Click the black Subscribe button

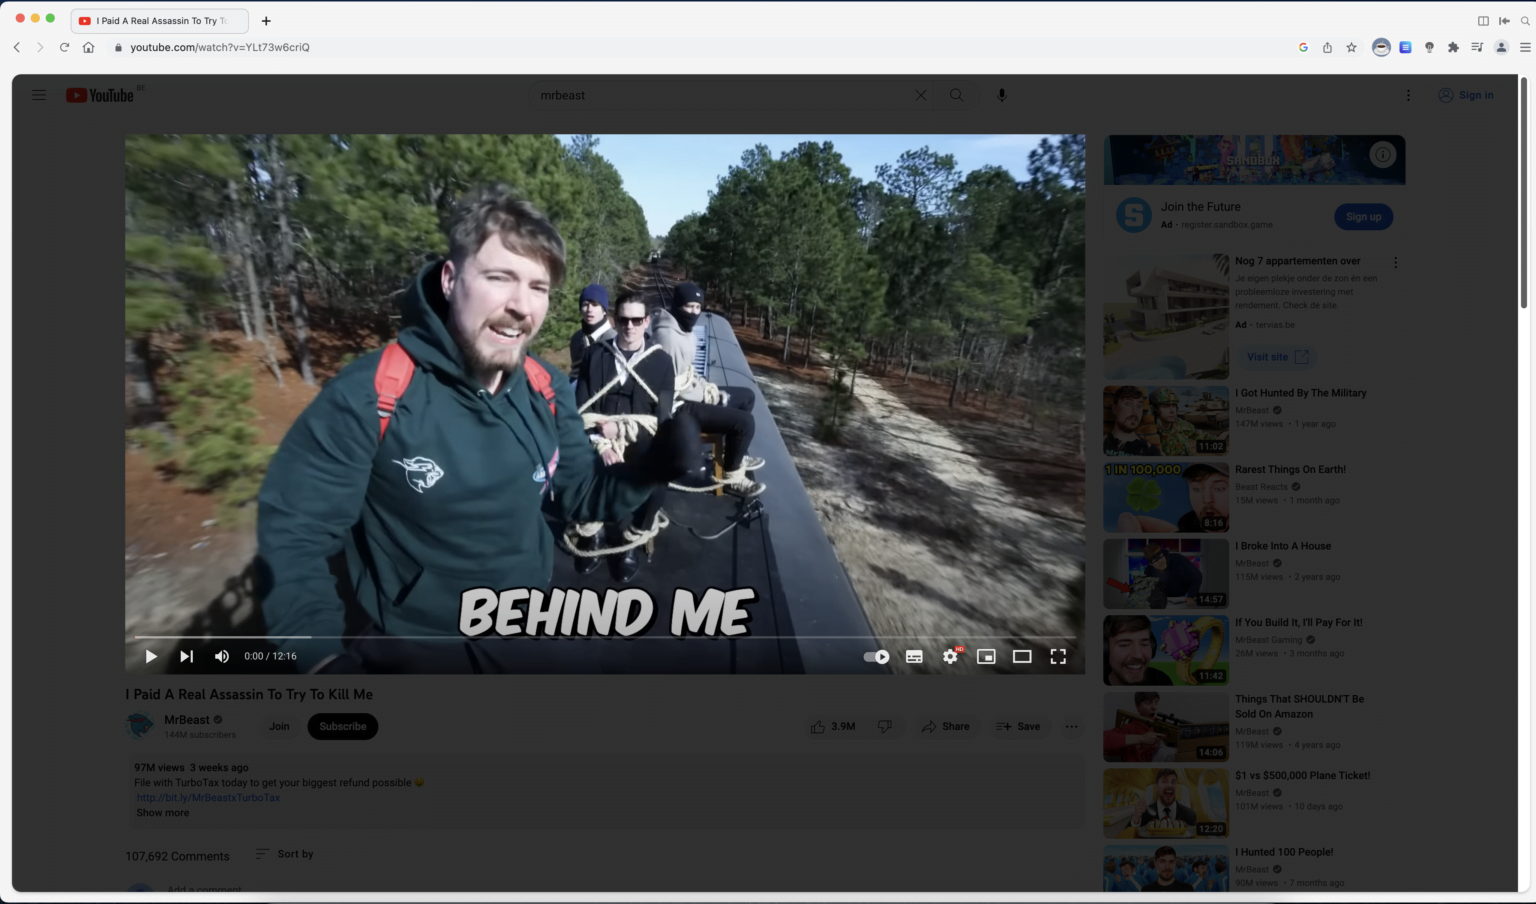[343, 727]
